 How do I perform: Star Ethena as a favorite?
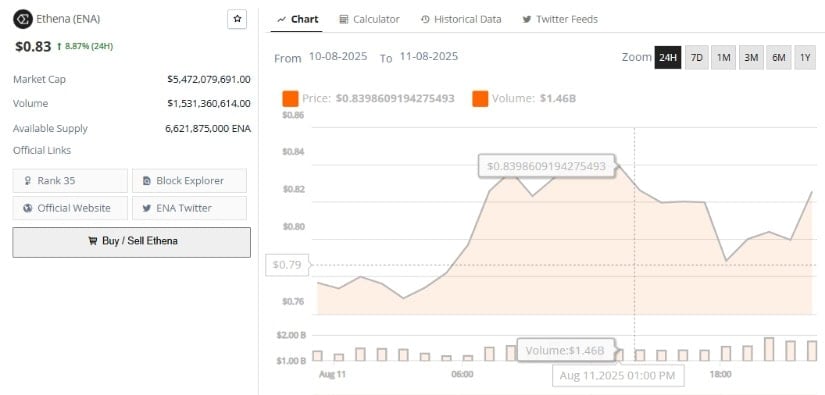pyautogui.click(x=237, y=19)
